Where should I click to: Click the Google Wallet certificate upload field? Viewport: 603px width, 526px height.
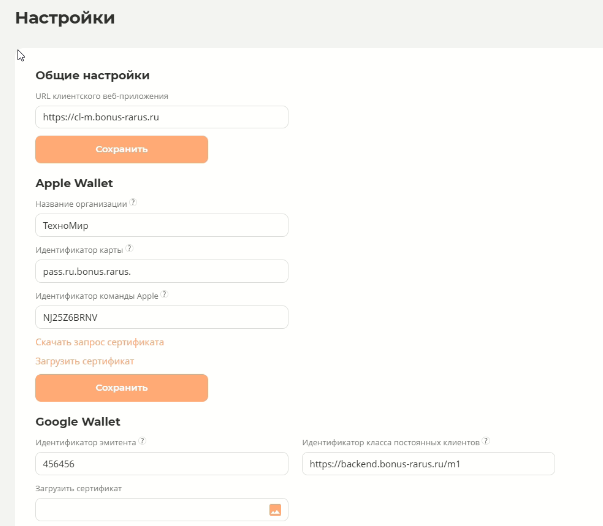pyautogui.click(x=150, y=510)
